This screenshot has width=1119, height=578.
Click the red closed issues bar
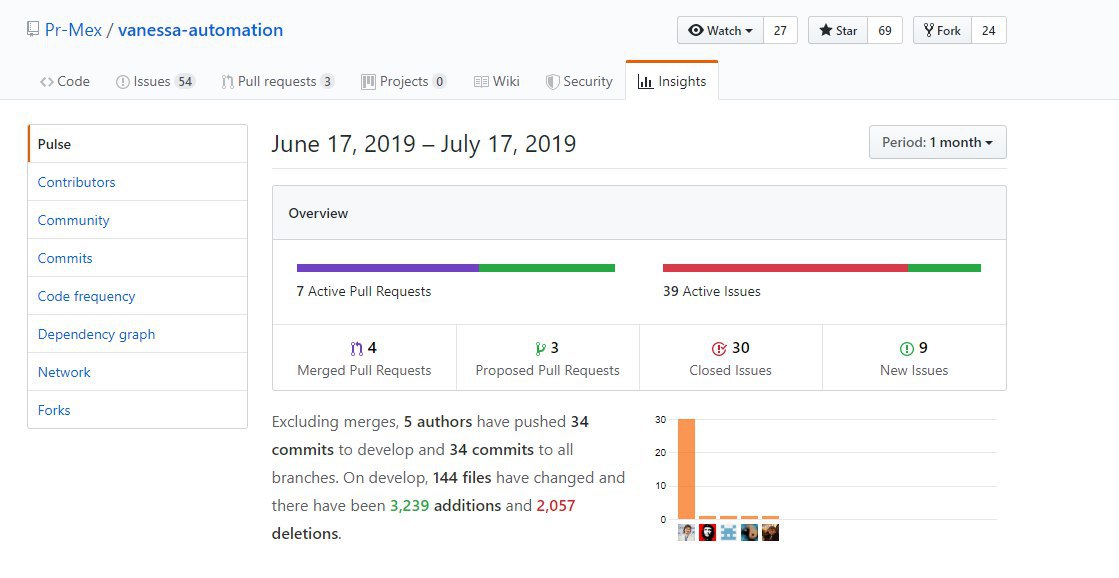(785, 268)
